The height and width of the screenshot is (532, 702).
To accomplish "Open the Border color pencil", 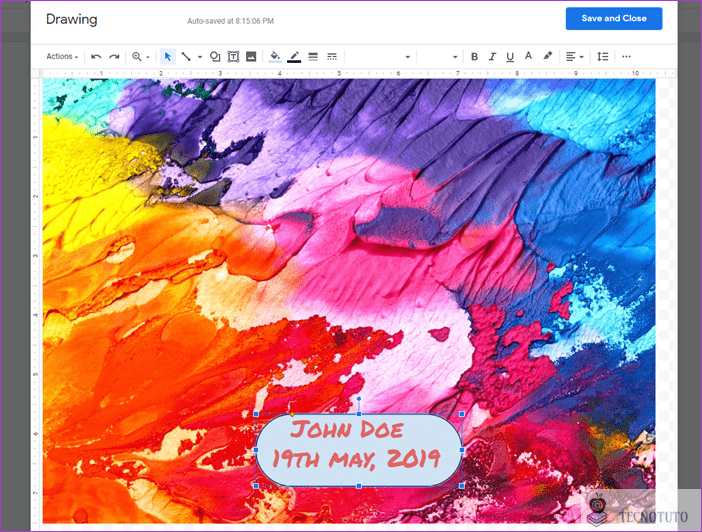I will click(x=294, y=56).
